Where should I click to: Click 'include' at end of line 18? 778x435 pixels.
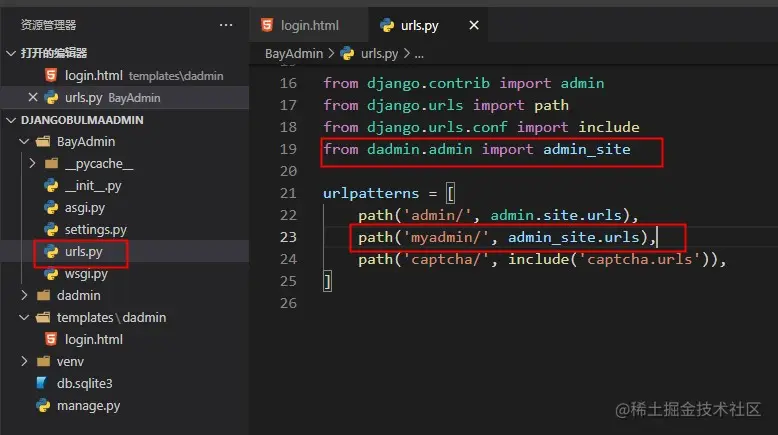click(x=609, y=127)
